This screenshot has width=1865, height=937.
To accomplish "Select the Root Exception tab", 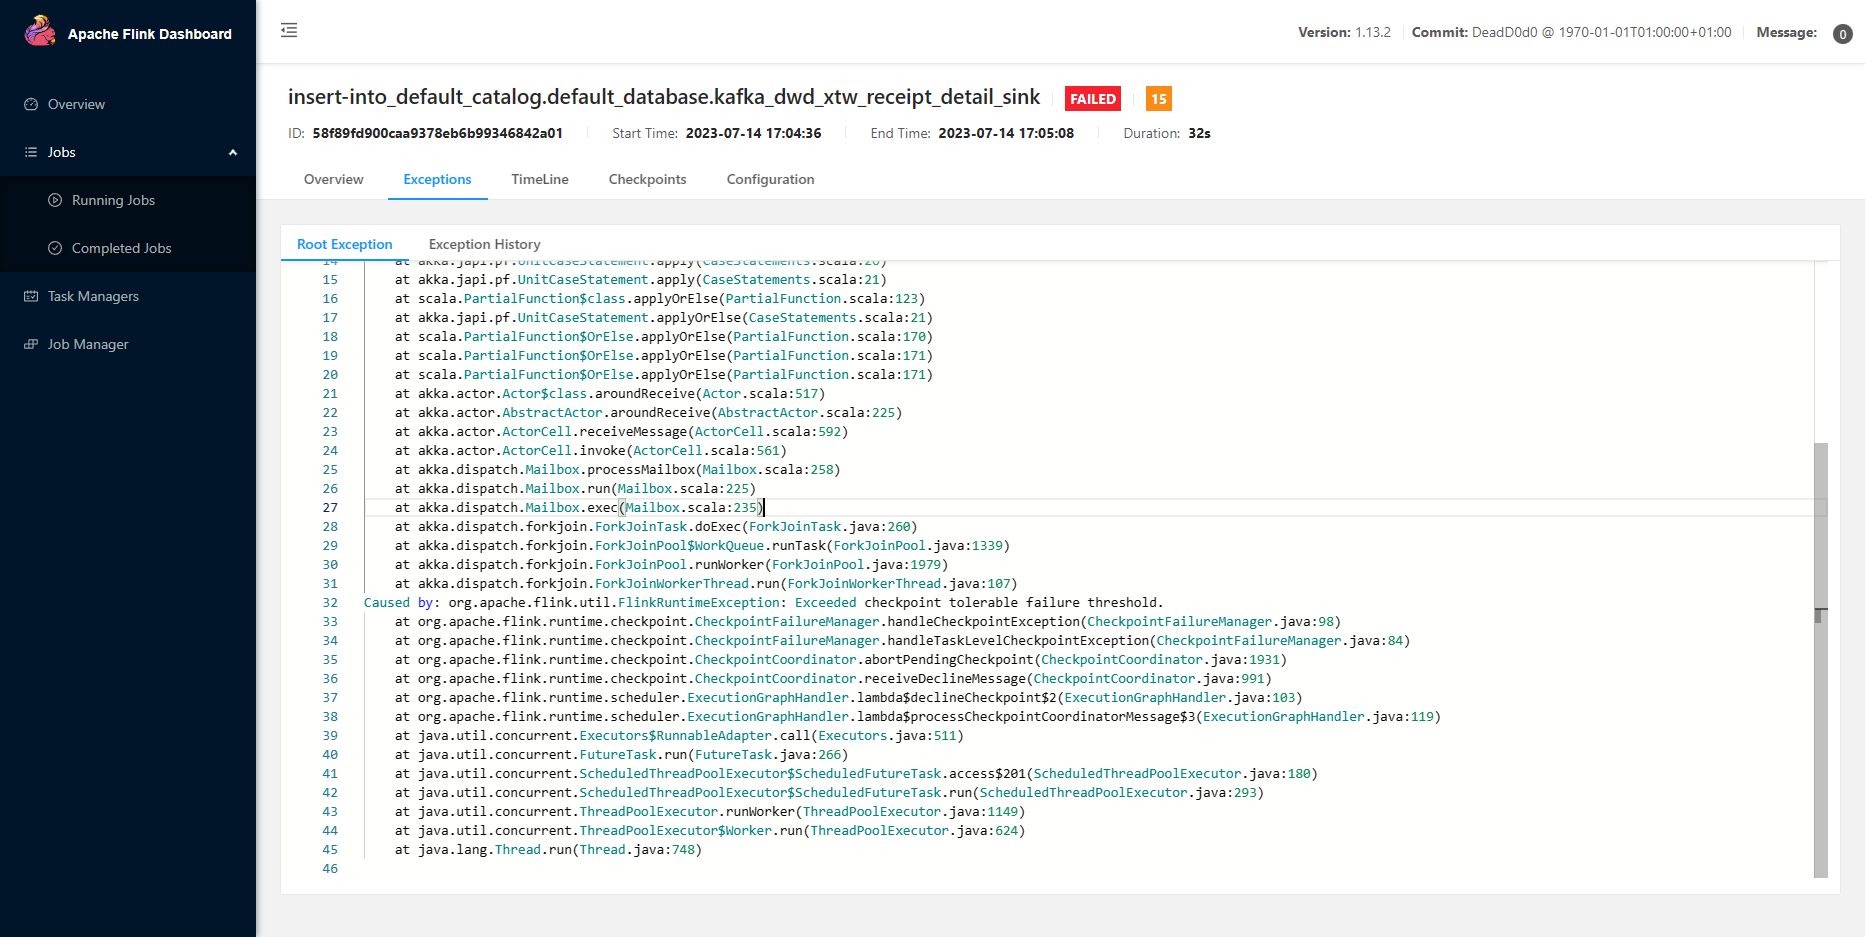I will pyautogui.click(x=344, y=244).
